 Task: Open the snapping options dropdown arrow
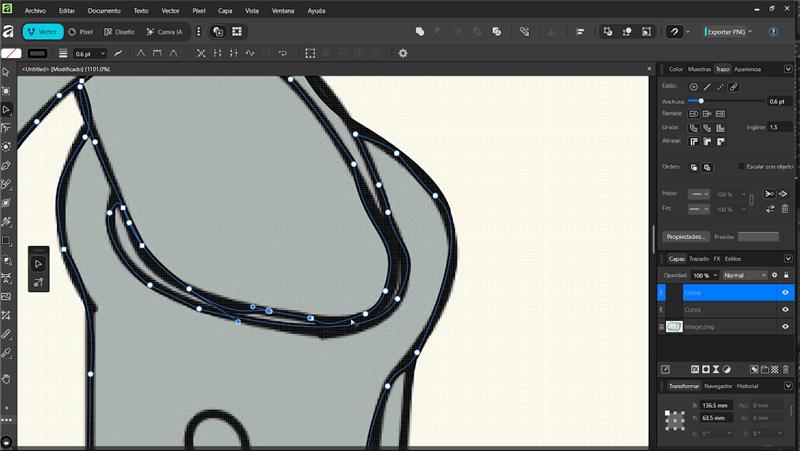pos(688,32)
